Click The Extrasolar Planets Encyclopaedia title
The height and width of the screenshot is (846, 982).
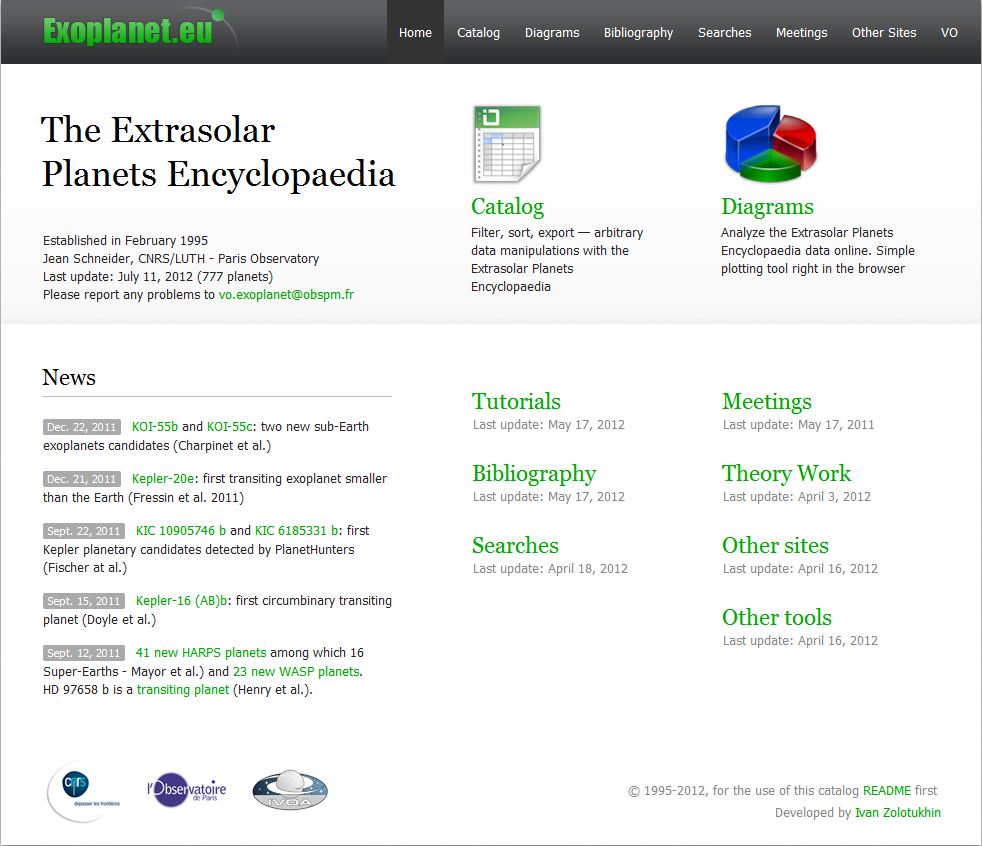[219, 152]
